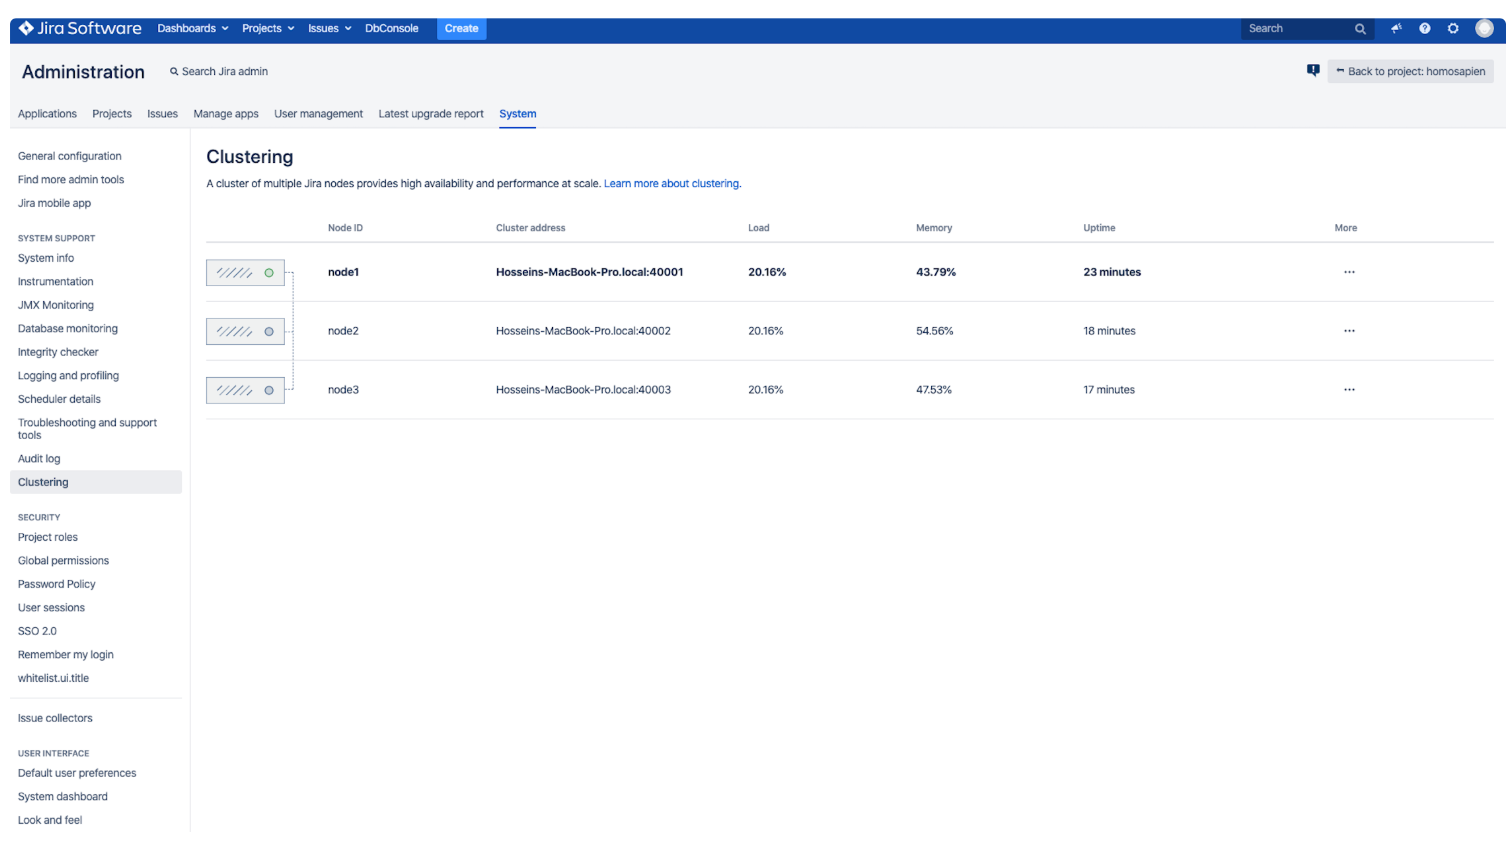Viewport: 1512px width, 866px height.
Task: Open System info page
Action: point(46,258)
